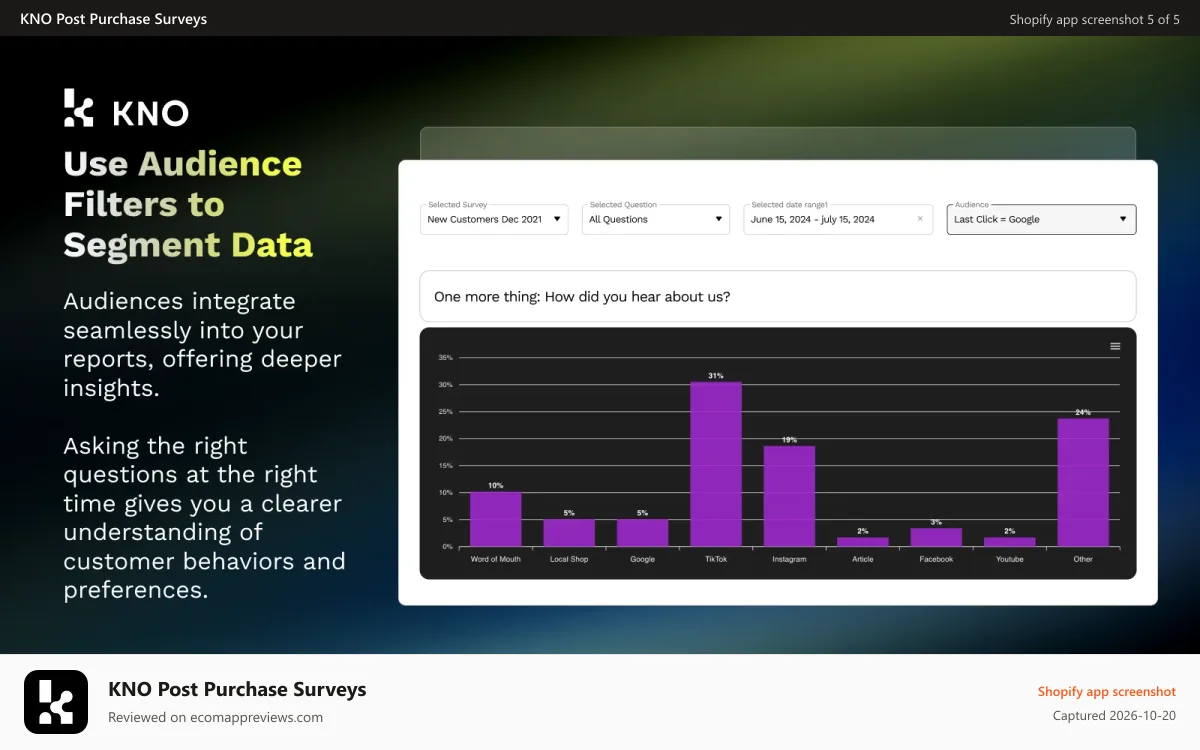Click the question "How did you hear about us?"
This screenshot has height=750, width=1200.
pos(777,296)
